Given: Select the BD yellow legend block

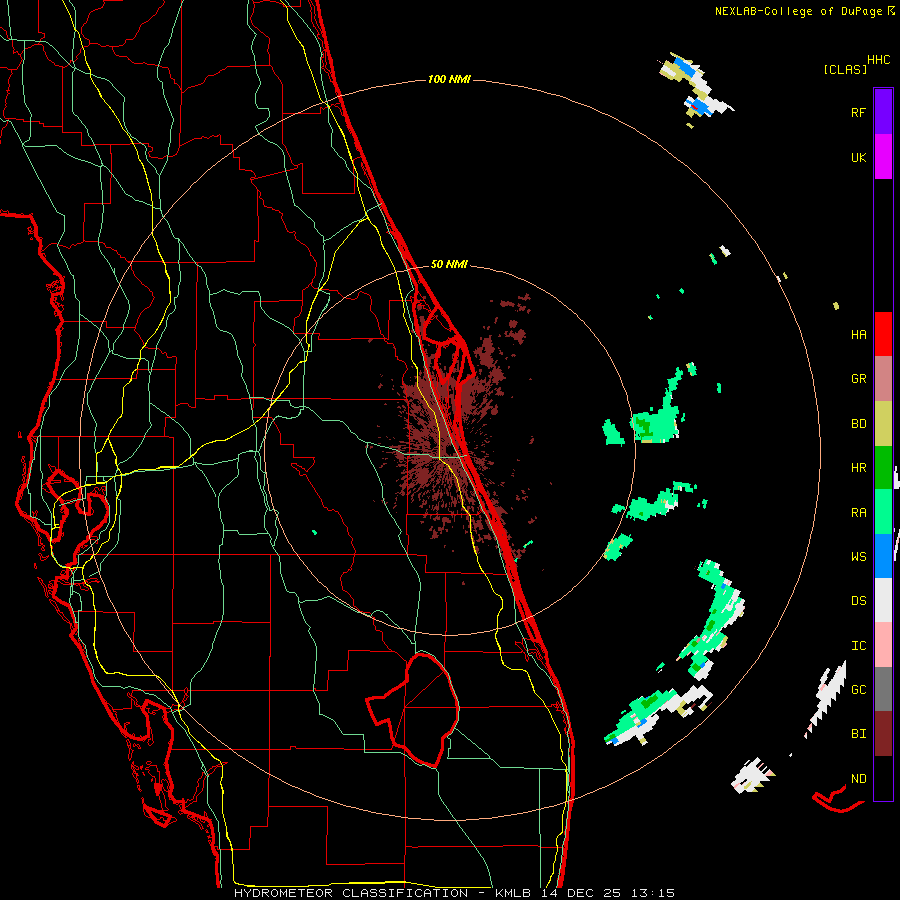Looking at the screenshot, I should point(883,423).
